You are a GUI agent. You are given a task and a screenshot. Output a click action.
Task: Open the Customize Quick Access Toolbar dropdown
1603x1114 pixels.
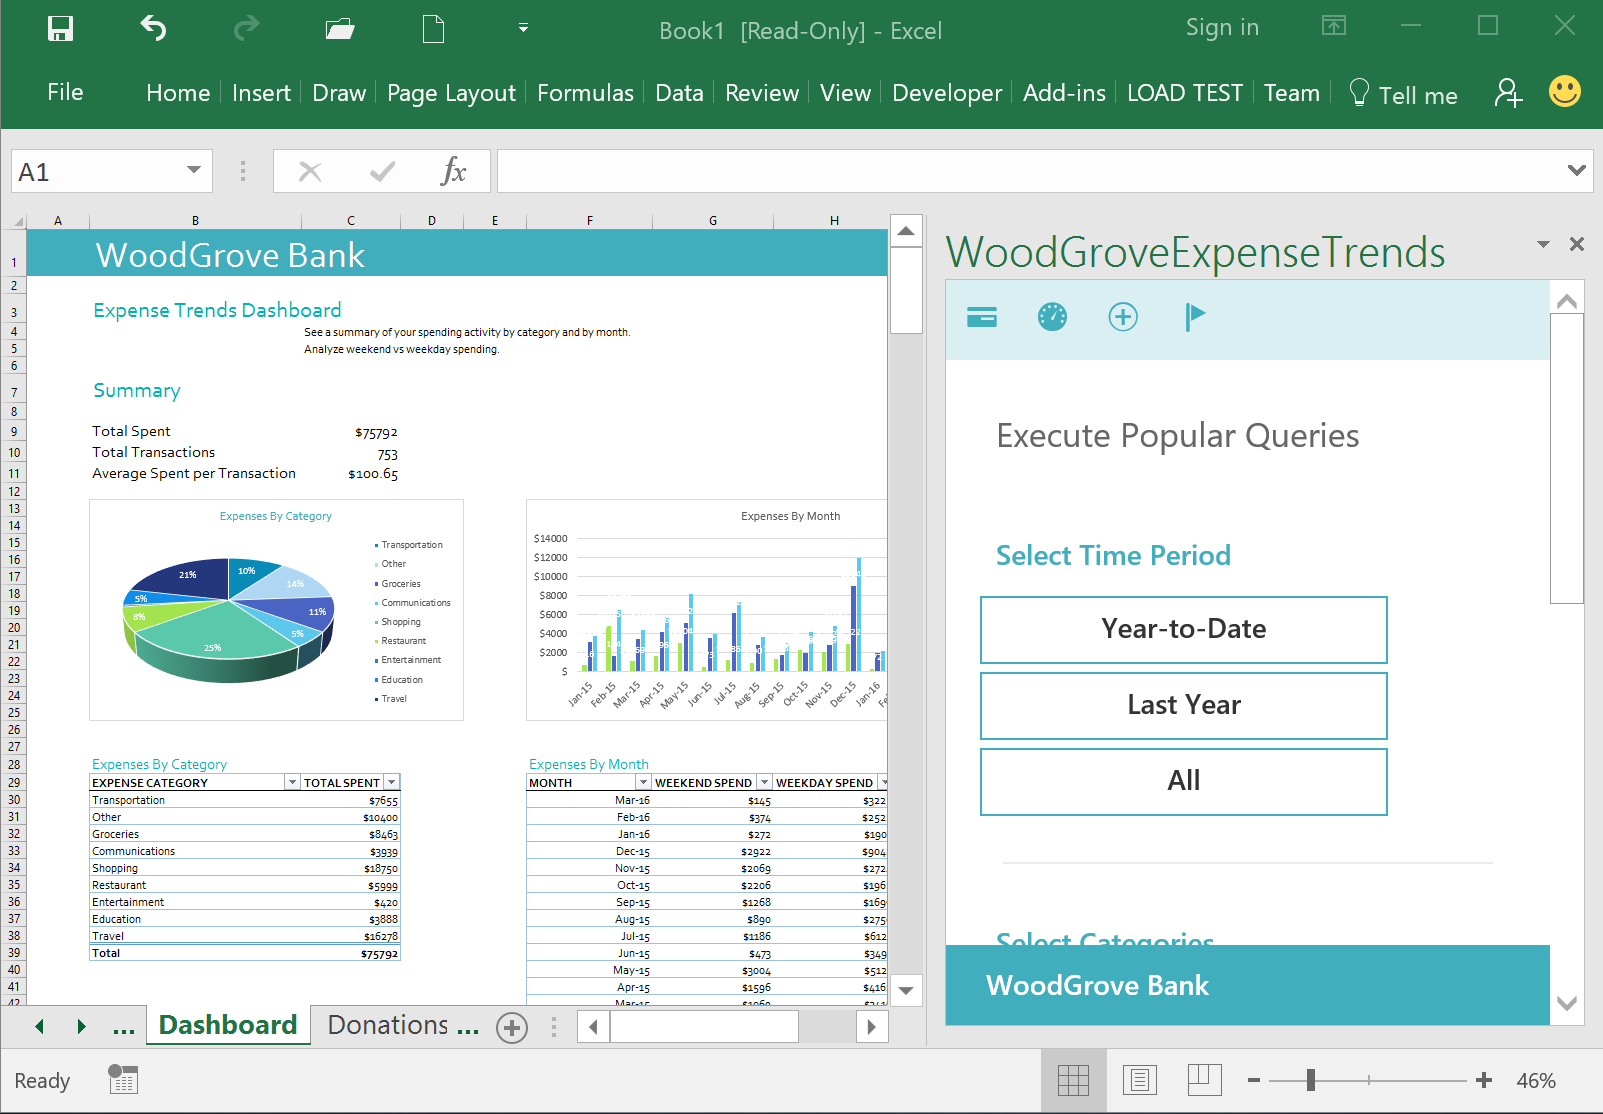click(x=523, y=28)
